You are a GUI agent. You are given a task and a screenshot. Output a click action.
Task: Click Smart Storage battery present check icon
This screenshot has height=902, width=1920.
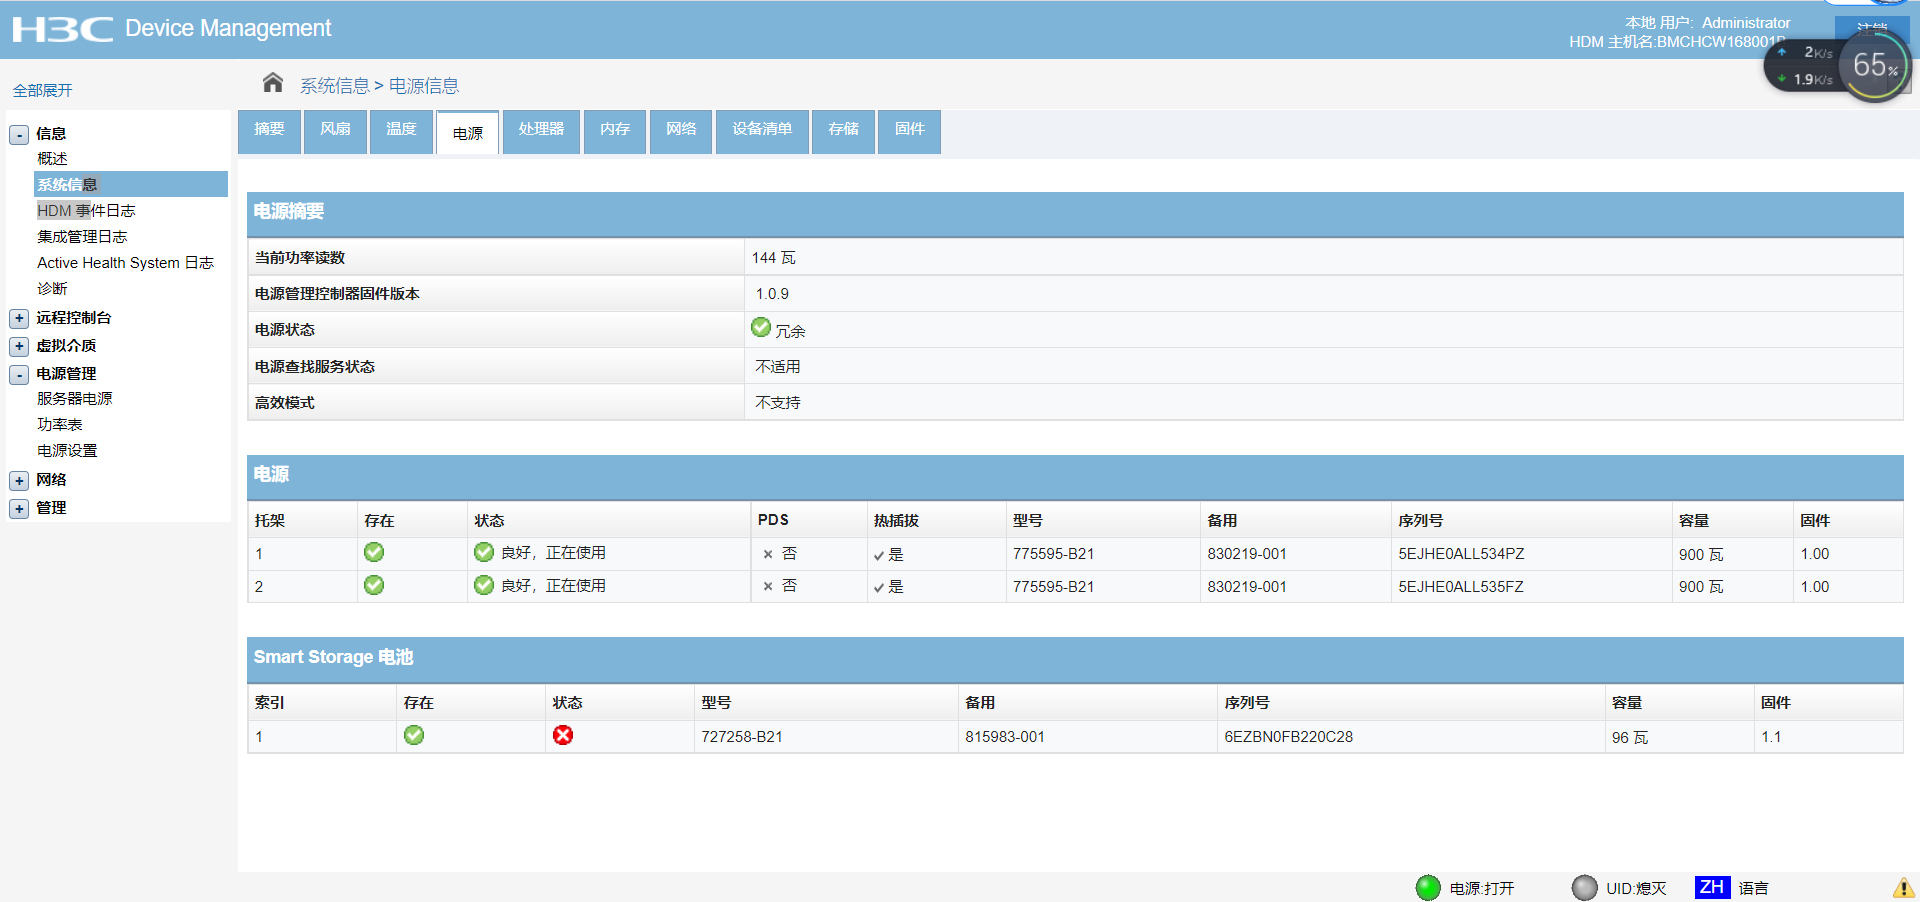(414, 735)
